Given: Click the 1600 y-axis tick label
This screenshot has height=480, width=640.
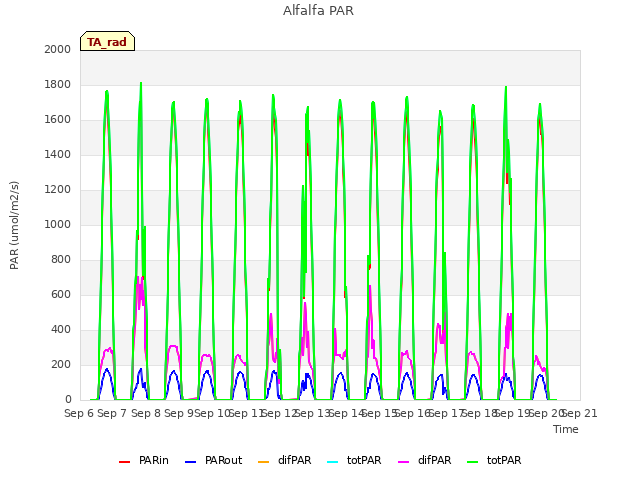Looking at the screenshot, I should coord(58,120).
